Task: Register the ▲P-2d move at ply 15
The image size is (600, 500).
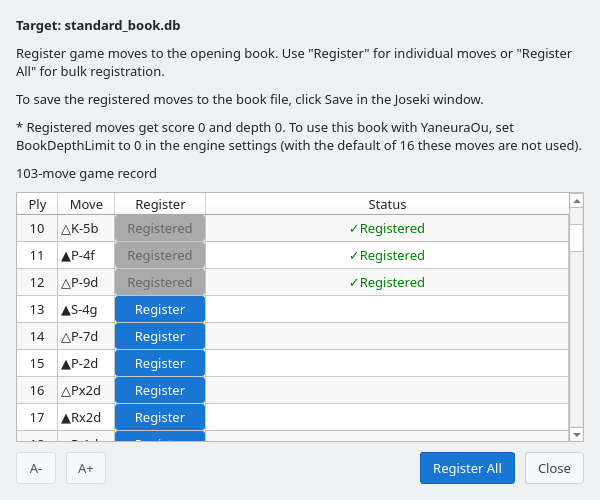Action: 160,363
